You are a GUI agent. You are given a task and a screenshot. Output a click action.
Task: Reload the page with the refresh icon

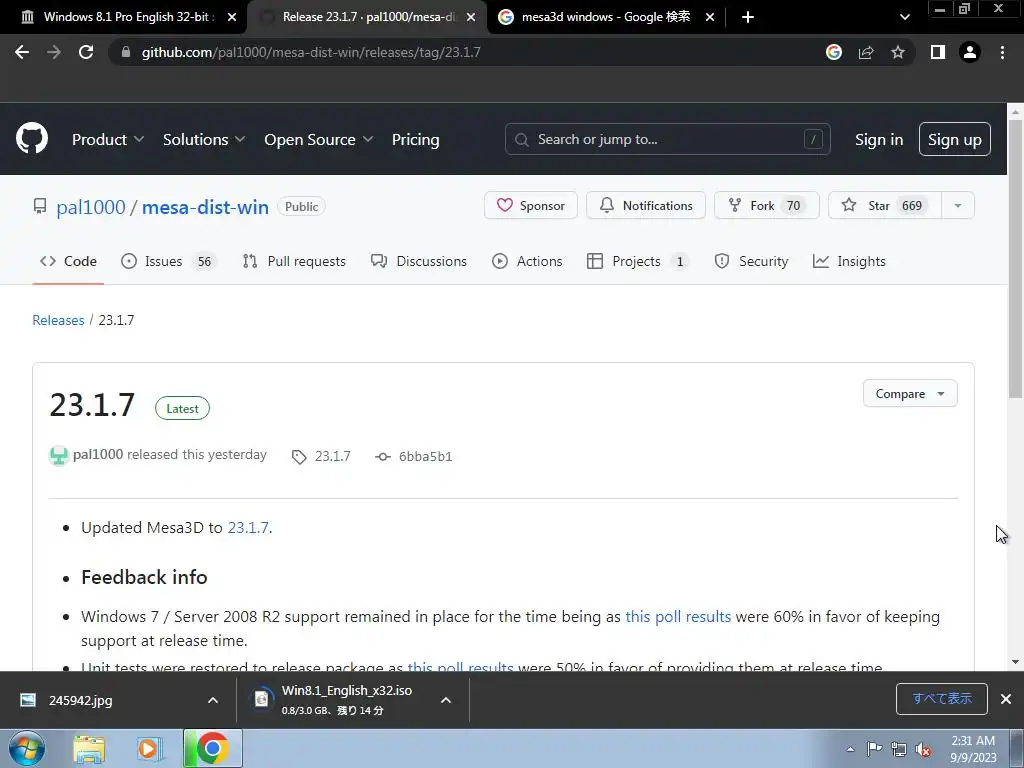pos(86,52)
